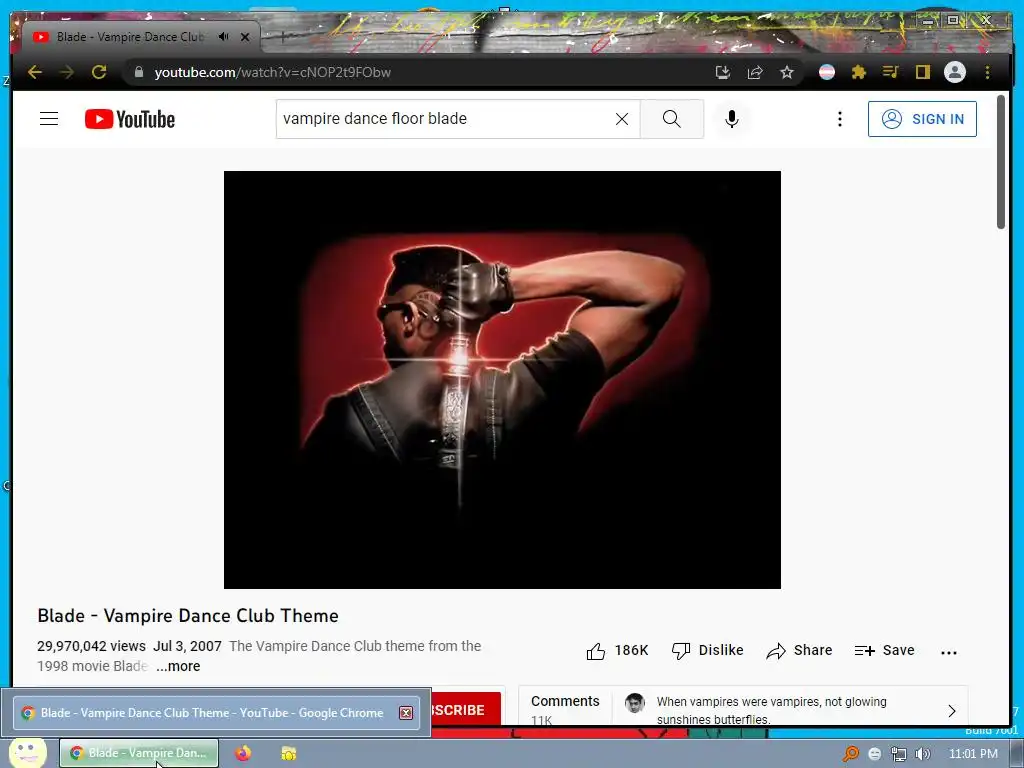Open YouTube settings three-dot menu
1024x768 pixels.
click(x=840, y=119)
